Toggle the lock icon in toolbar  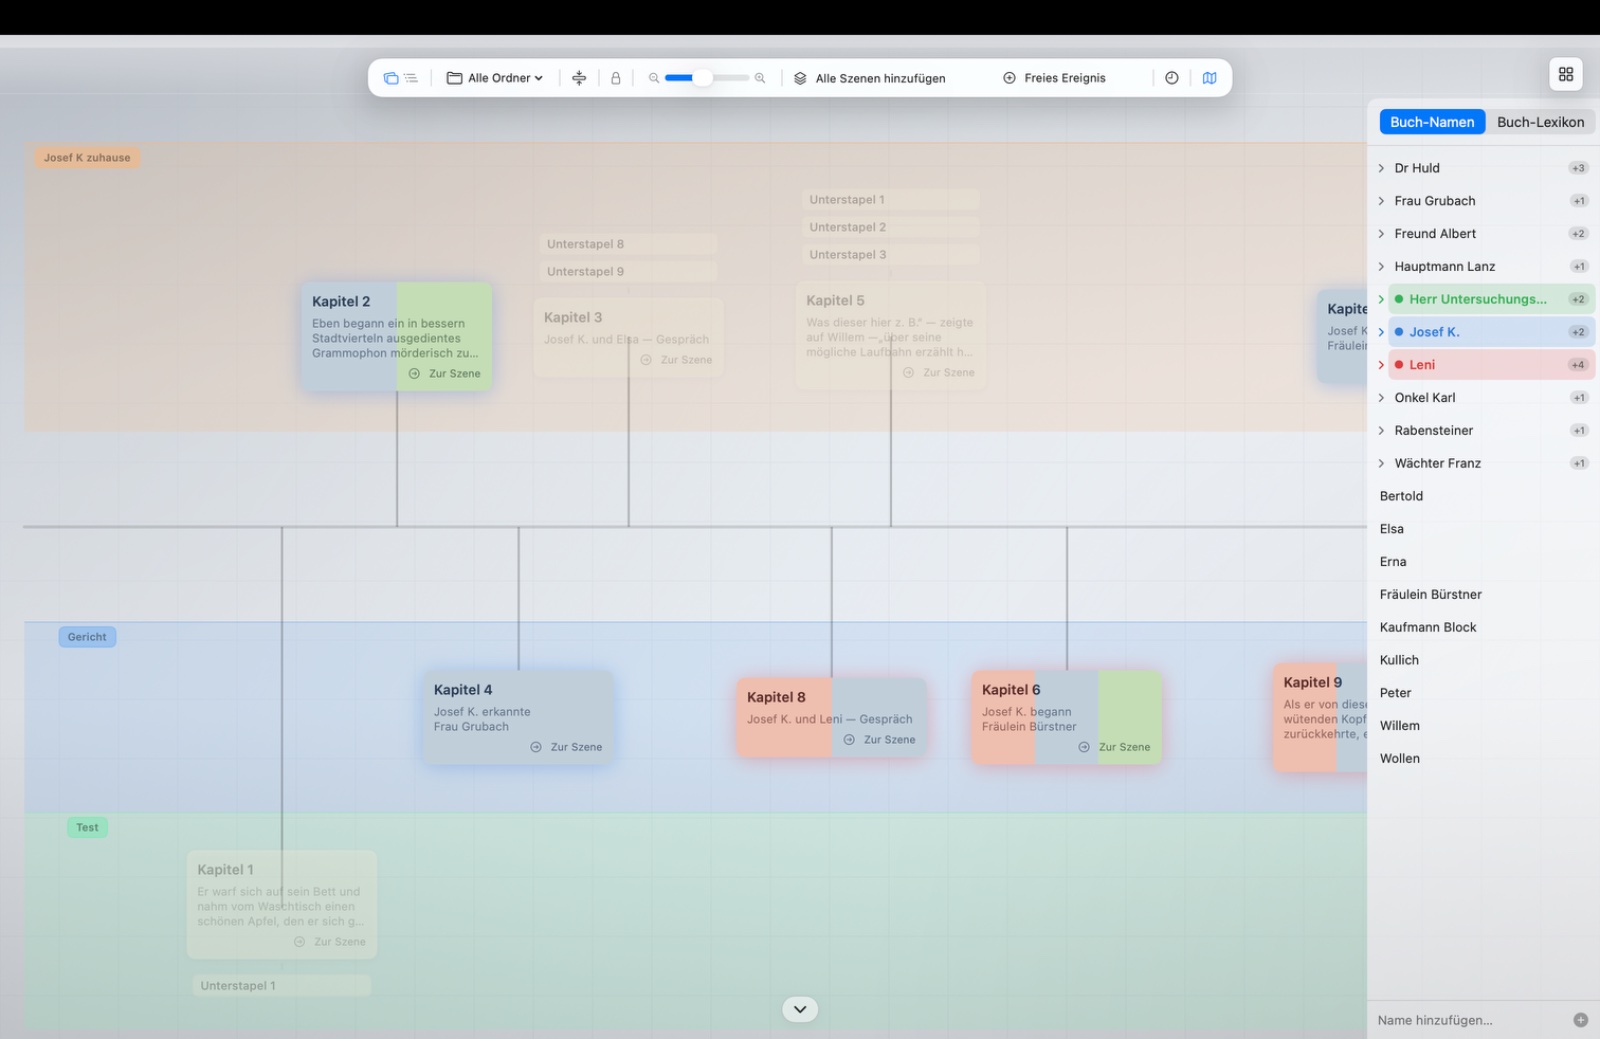(x=616, y=78)
